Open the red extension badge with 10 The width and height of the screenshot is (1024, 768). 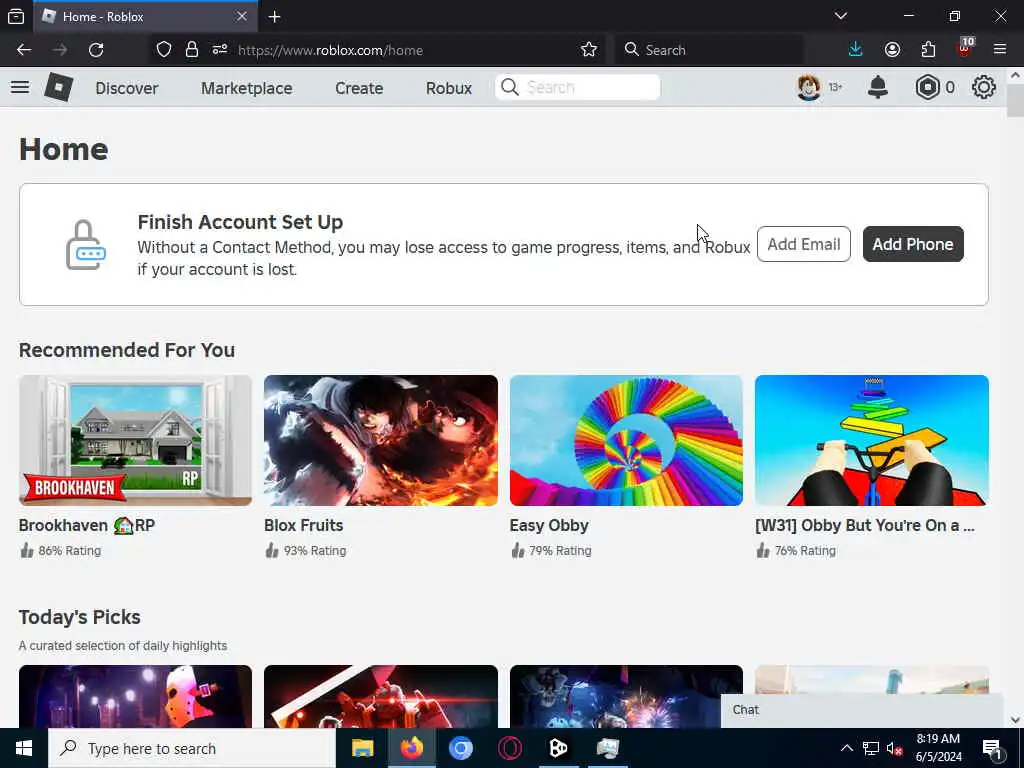965,48
